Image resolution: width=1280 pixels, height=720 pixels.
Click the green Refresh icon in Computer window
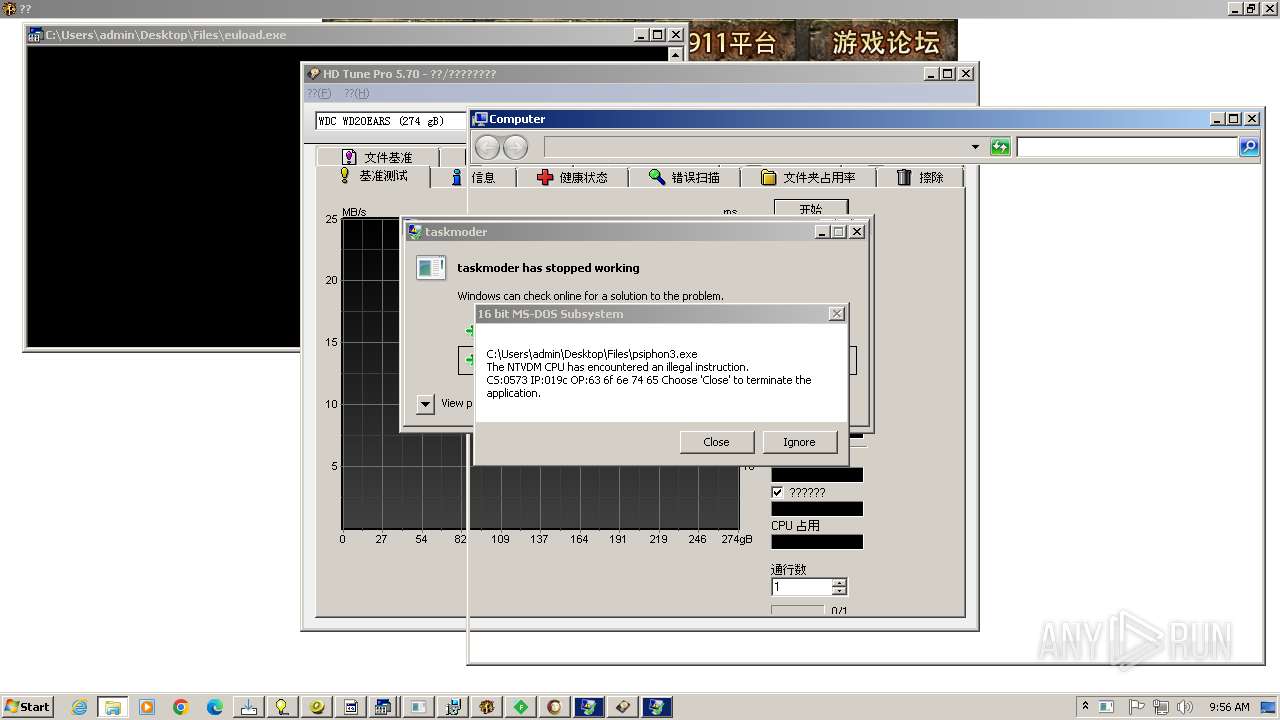tap(1000, 147)
